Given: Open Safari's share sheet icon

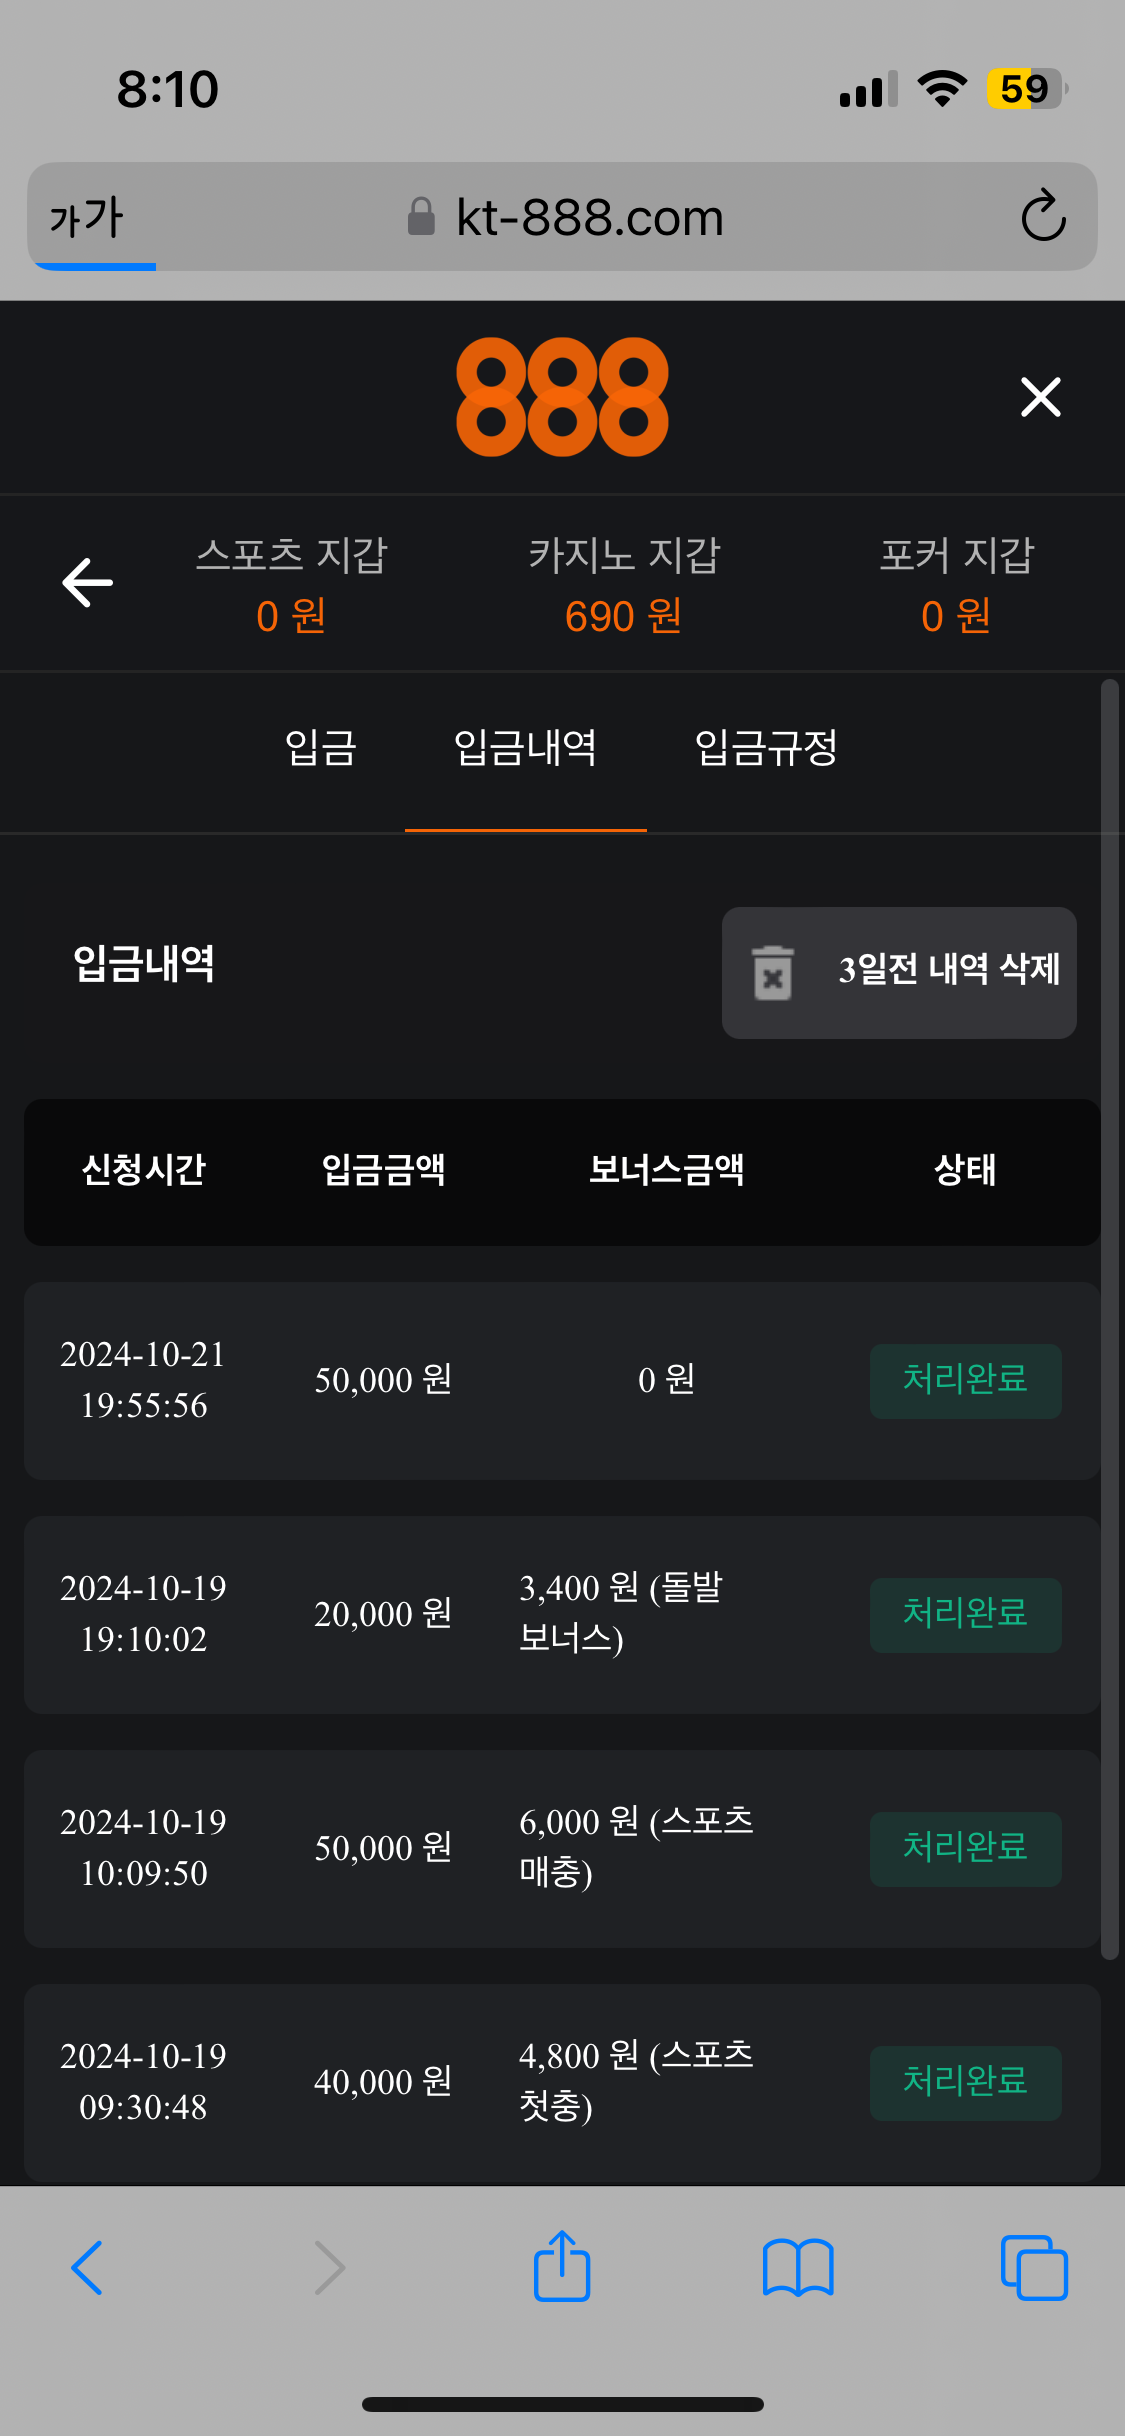Looking at the screenshot, I should (x=562, y=2267).
